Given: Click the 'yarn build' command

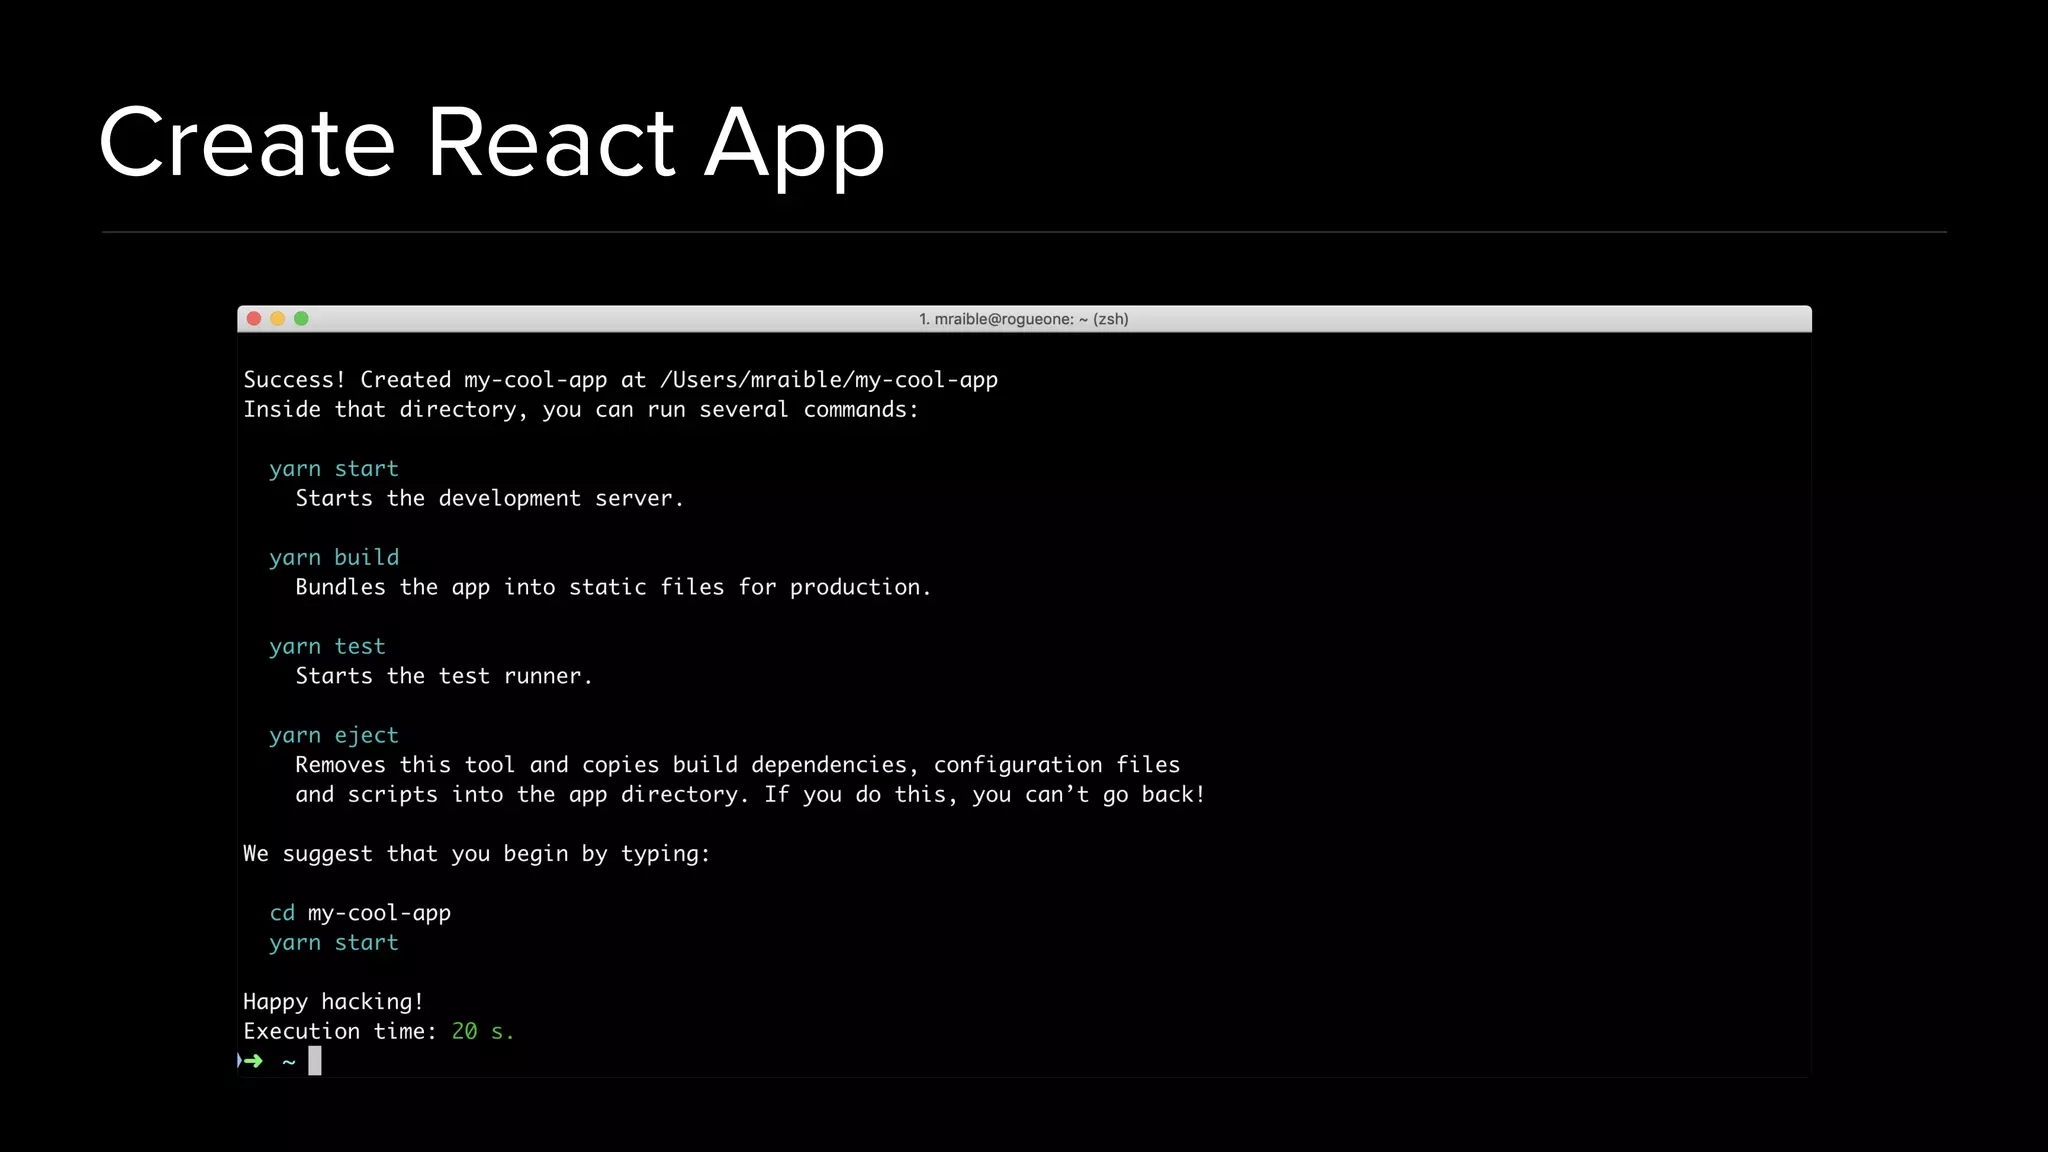Looking at the screenshot, I should click(334, 557).
